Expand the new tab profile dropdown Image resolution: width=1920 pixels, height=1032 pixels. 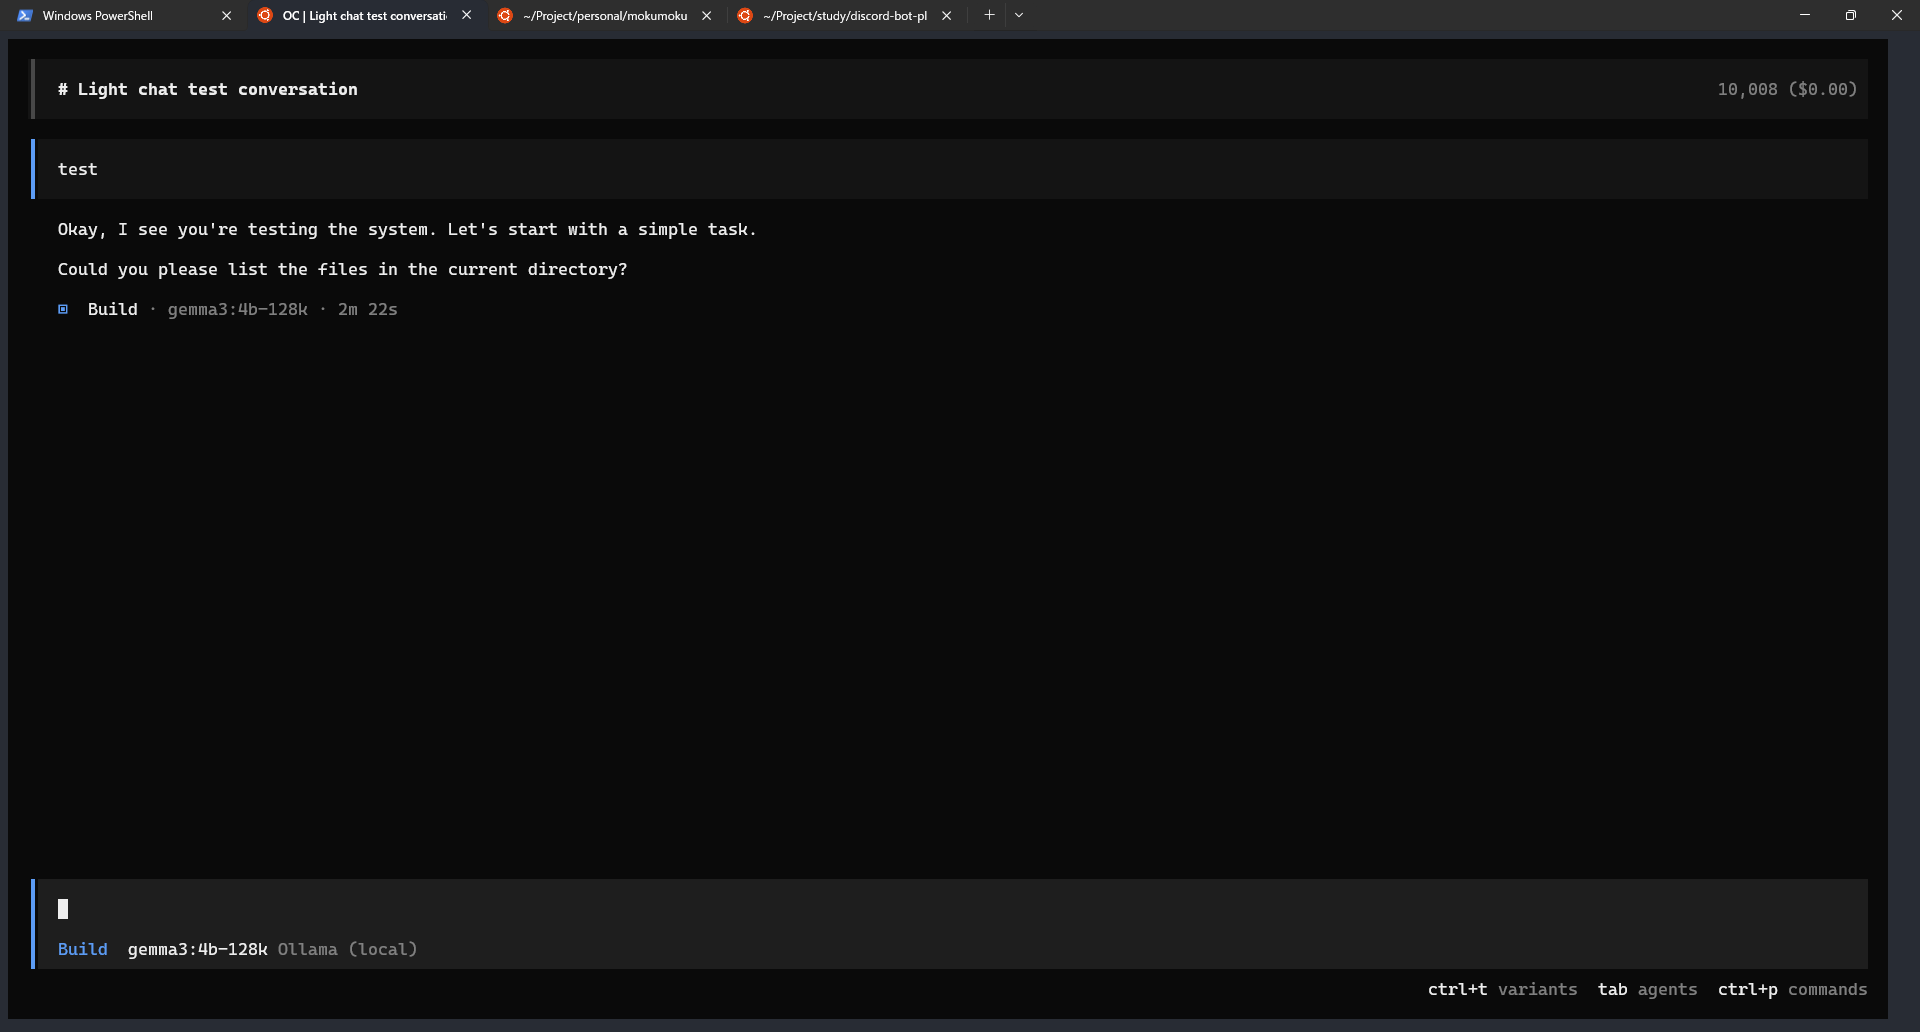(x=1019, y=15)
